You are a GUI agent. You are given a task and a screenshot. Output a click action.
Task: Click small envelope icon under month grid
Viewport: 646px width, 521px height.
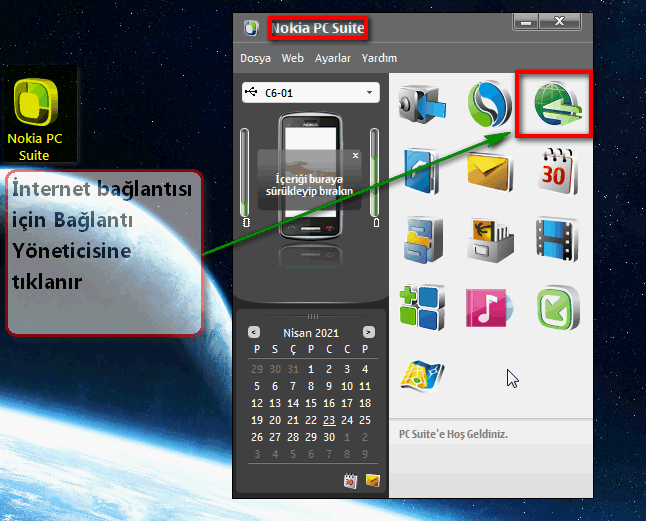372,481
